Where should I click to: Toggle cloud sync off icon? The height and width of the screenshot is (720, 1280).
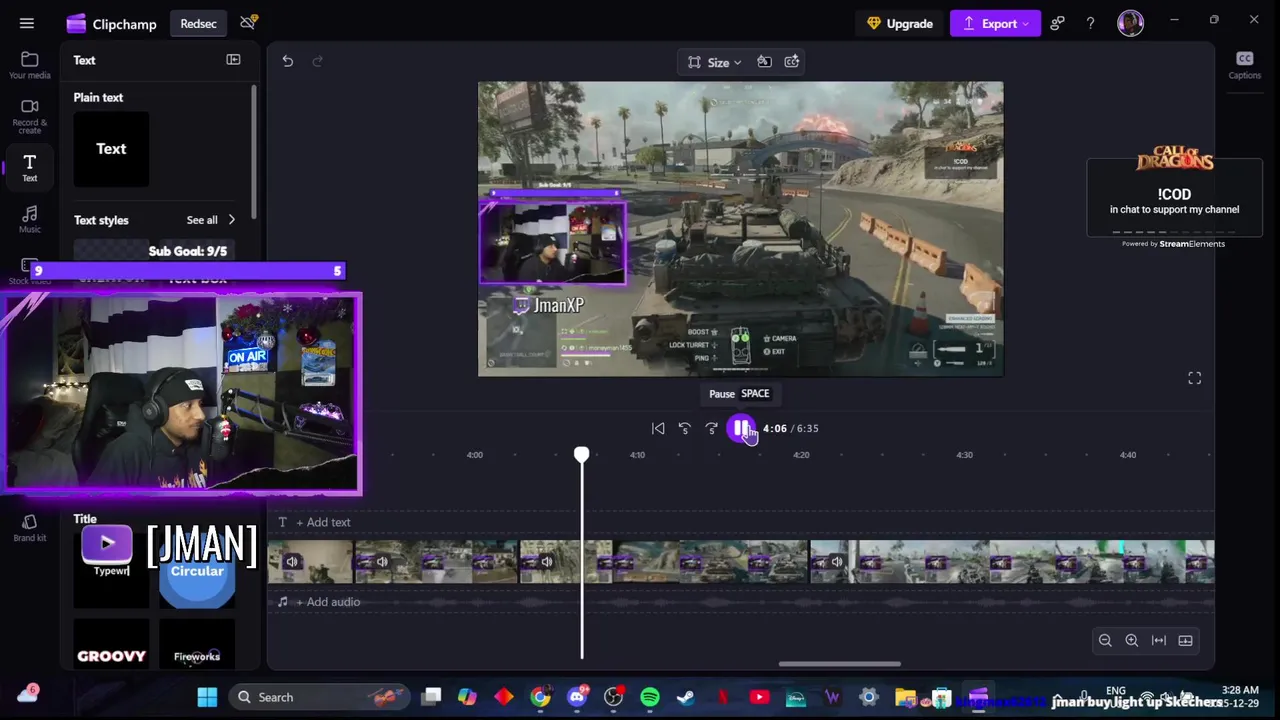click(248, 22)
